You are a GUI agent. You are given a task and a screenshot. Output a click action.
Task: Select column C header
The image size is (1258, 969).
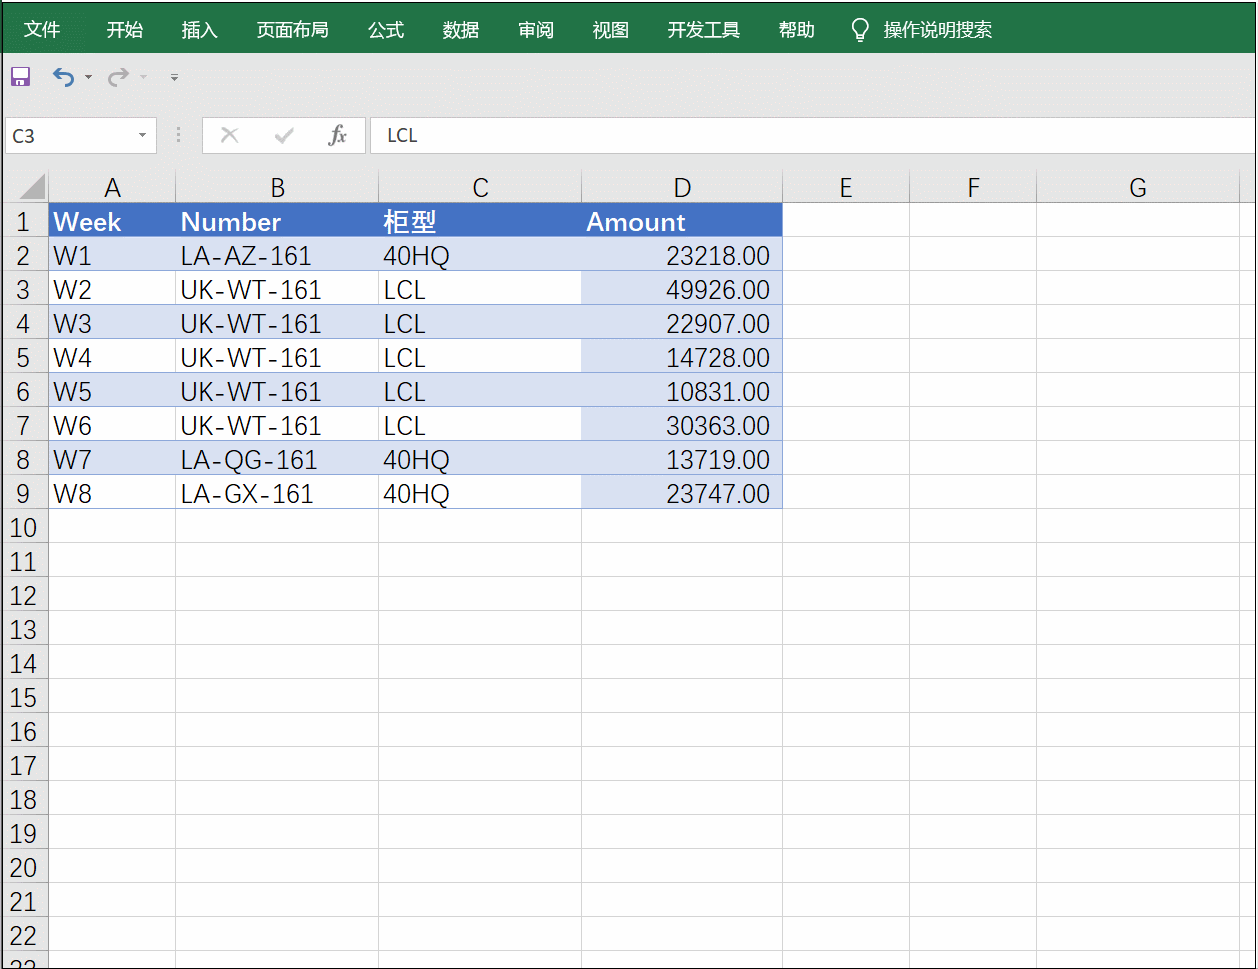(x=480, y=187)
